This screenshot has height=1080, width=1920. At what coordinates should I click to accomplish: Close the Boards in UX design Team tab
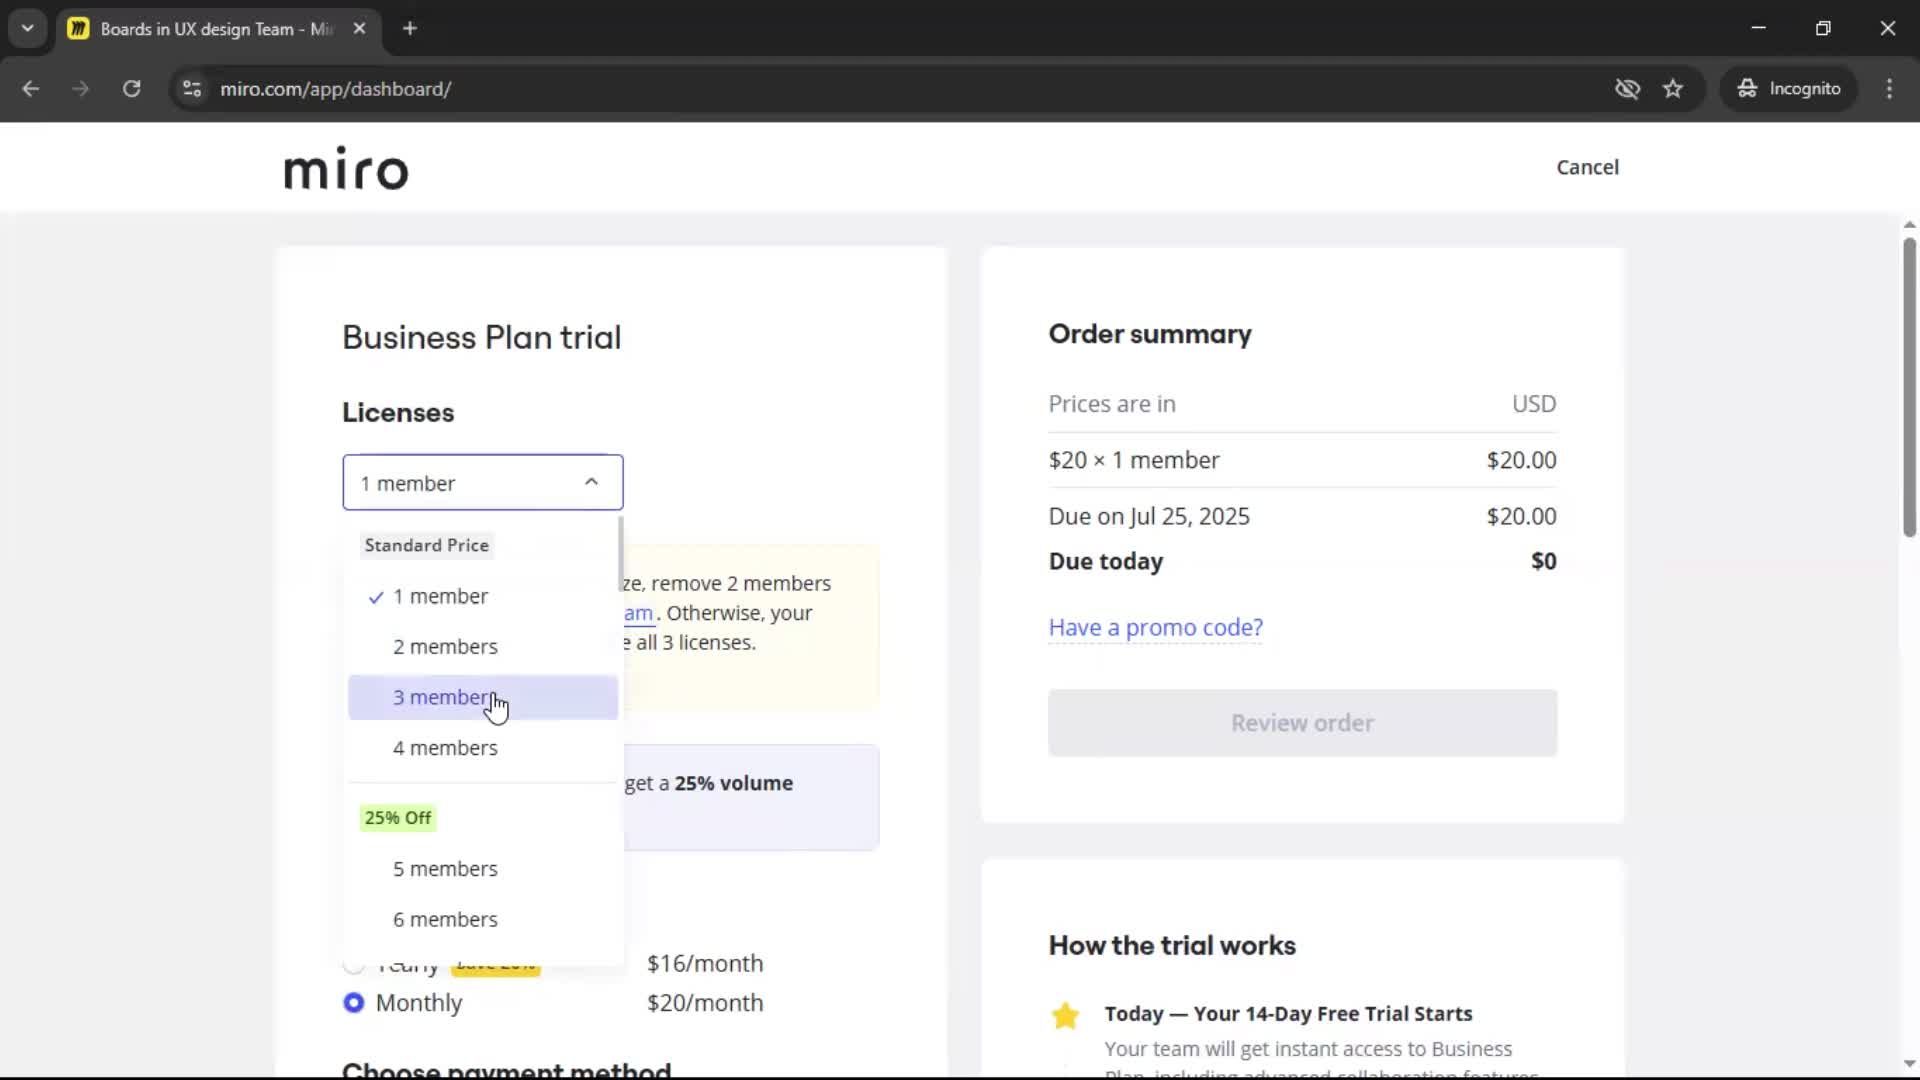coord(359,29)
